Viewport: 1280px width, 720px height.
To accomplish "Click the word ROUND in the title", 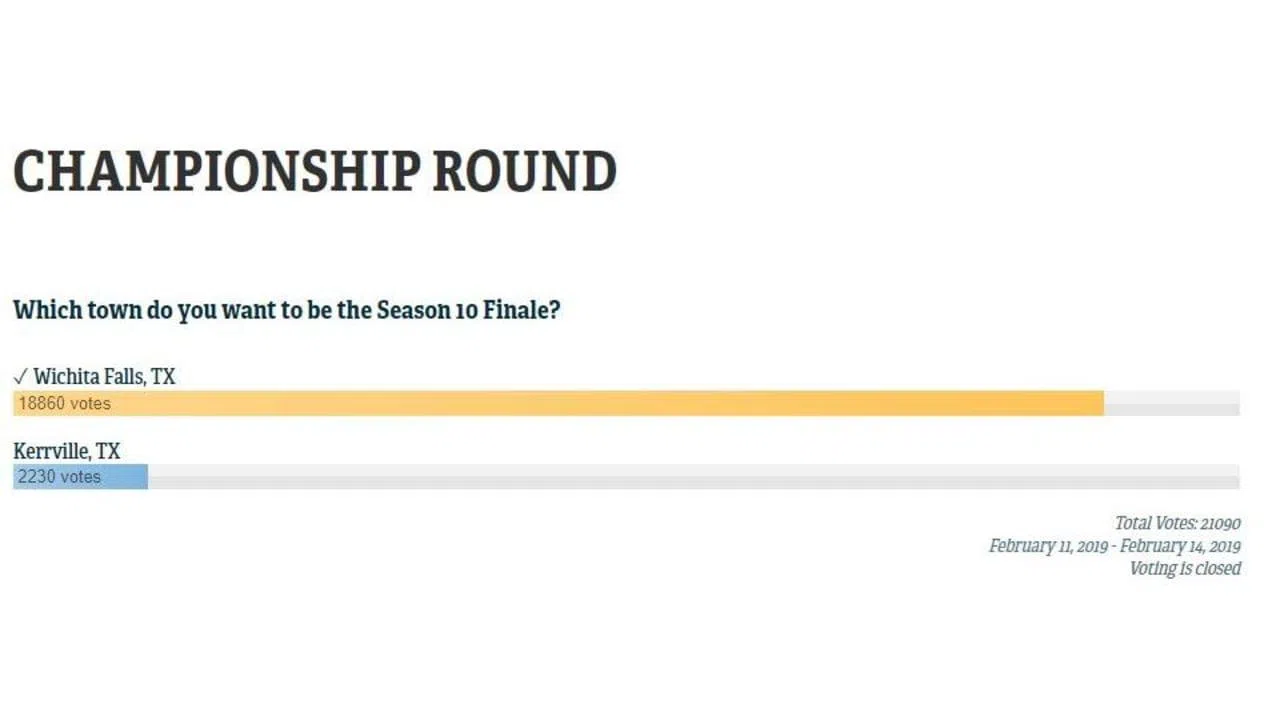I will (x=525, y=171).
